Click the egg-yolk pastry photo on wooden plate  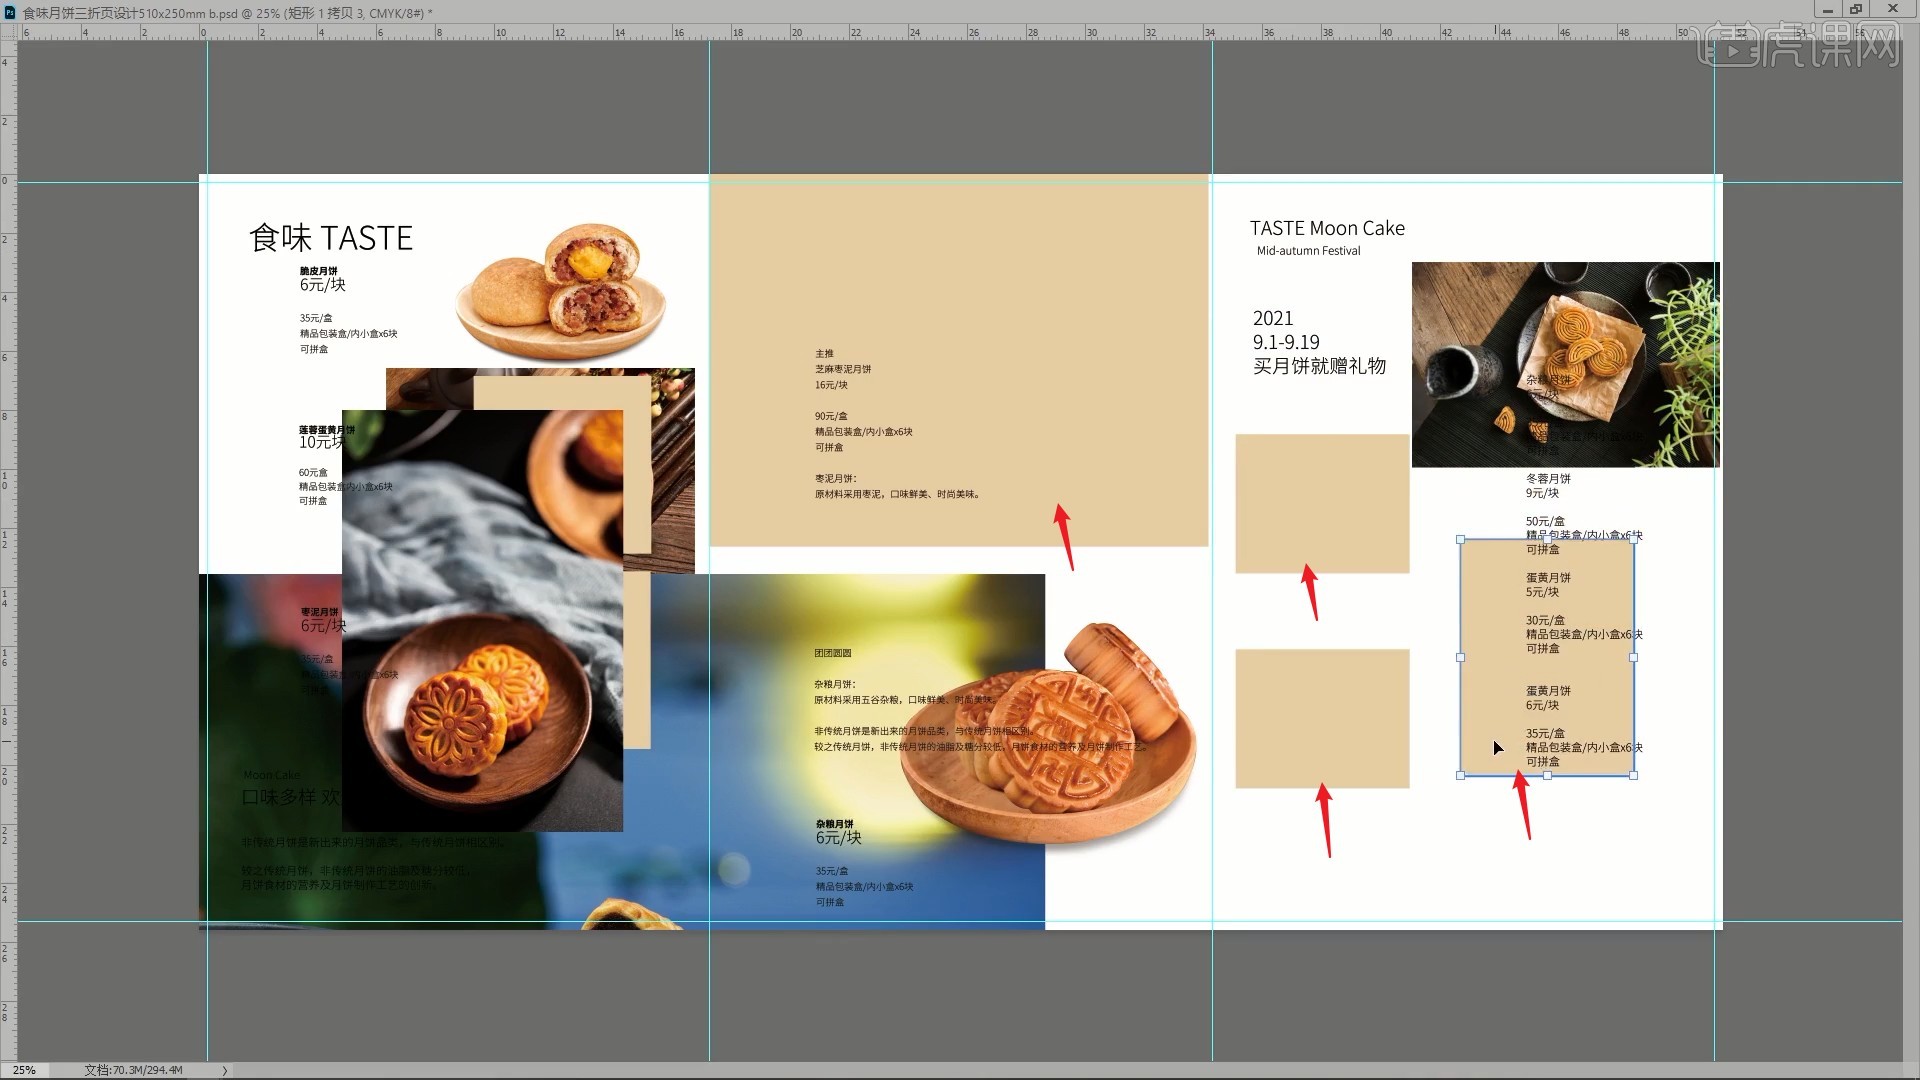[x=561, y=293]
